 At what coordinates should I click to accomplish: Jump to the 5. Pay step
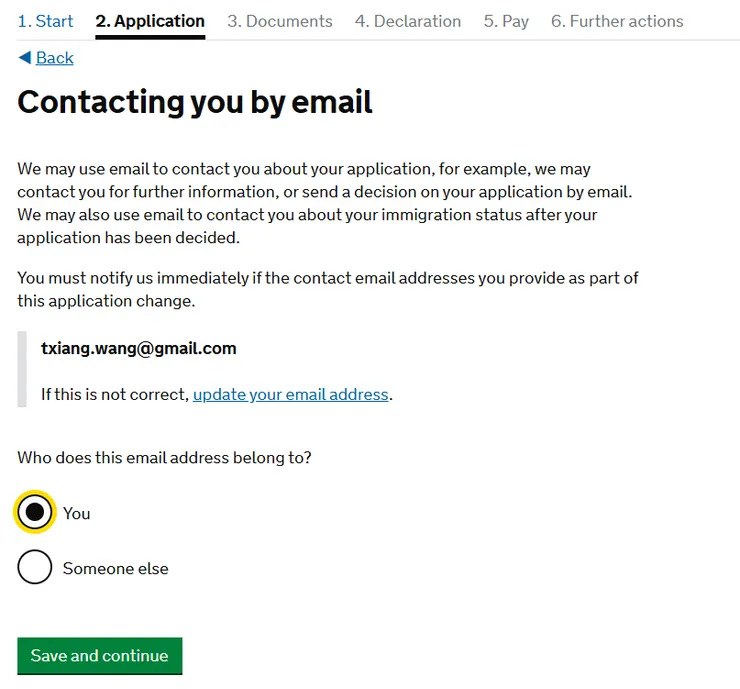(x=506, y=21)
